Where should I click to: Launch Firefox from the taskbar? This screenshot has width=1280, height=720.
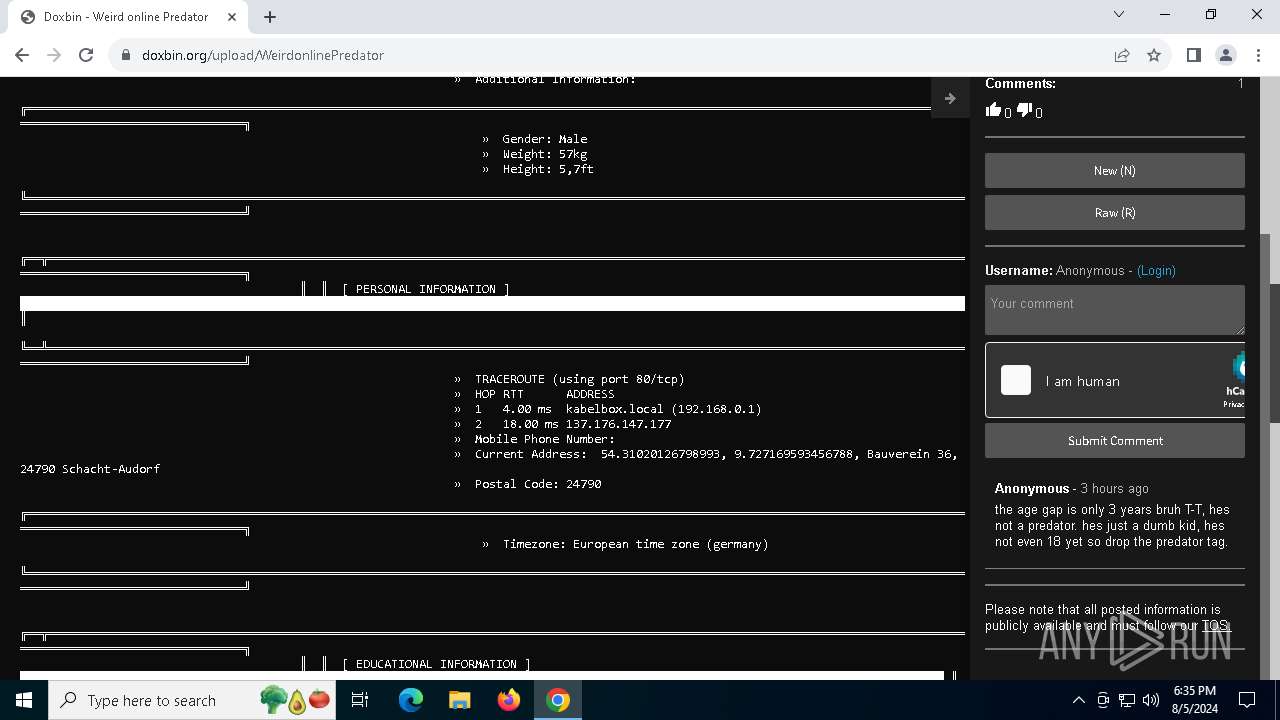508,700
